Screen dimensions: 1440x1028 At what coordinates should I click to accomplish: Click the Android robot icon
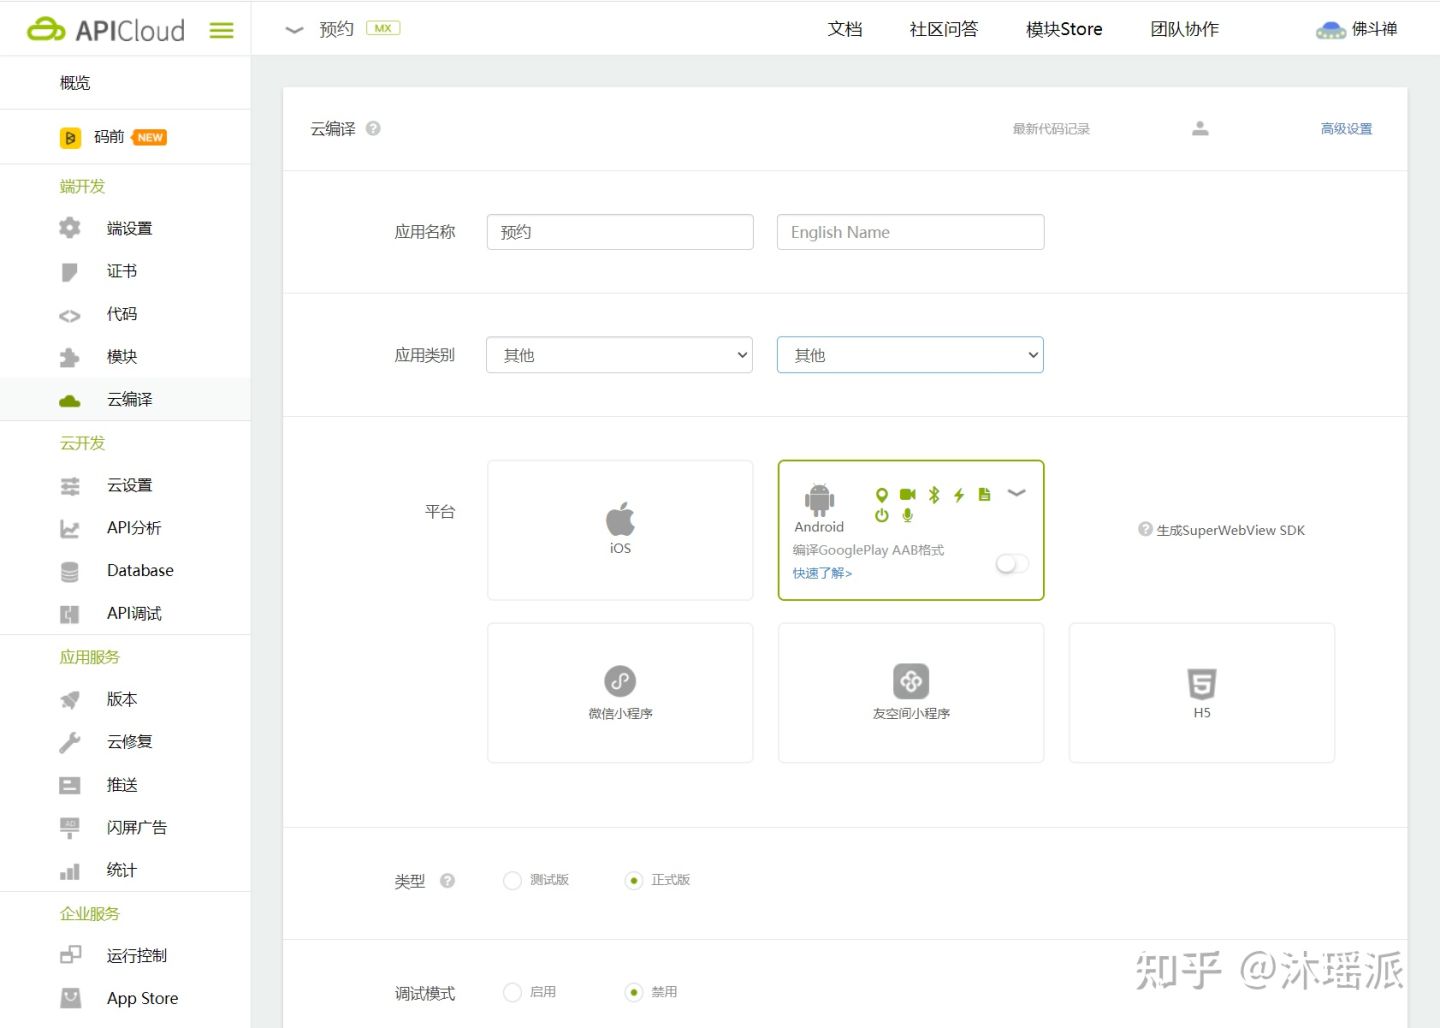819,500
